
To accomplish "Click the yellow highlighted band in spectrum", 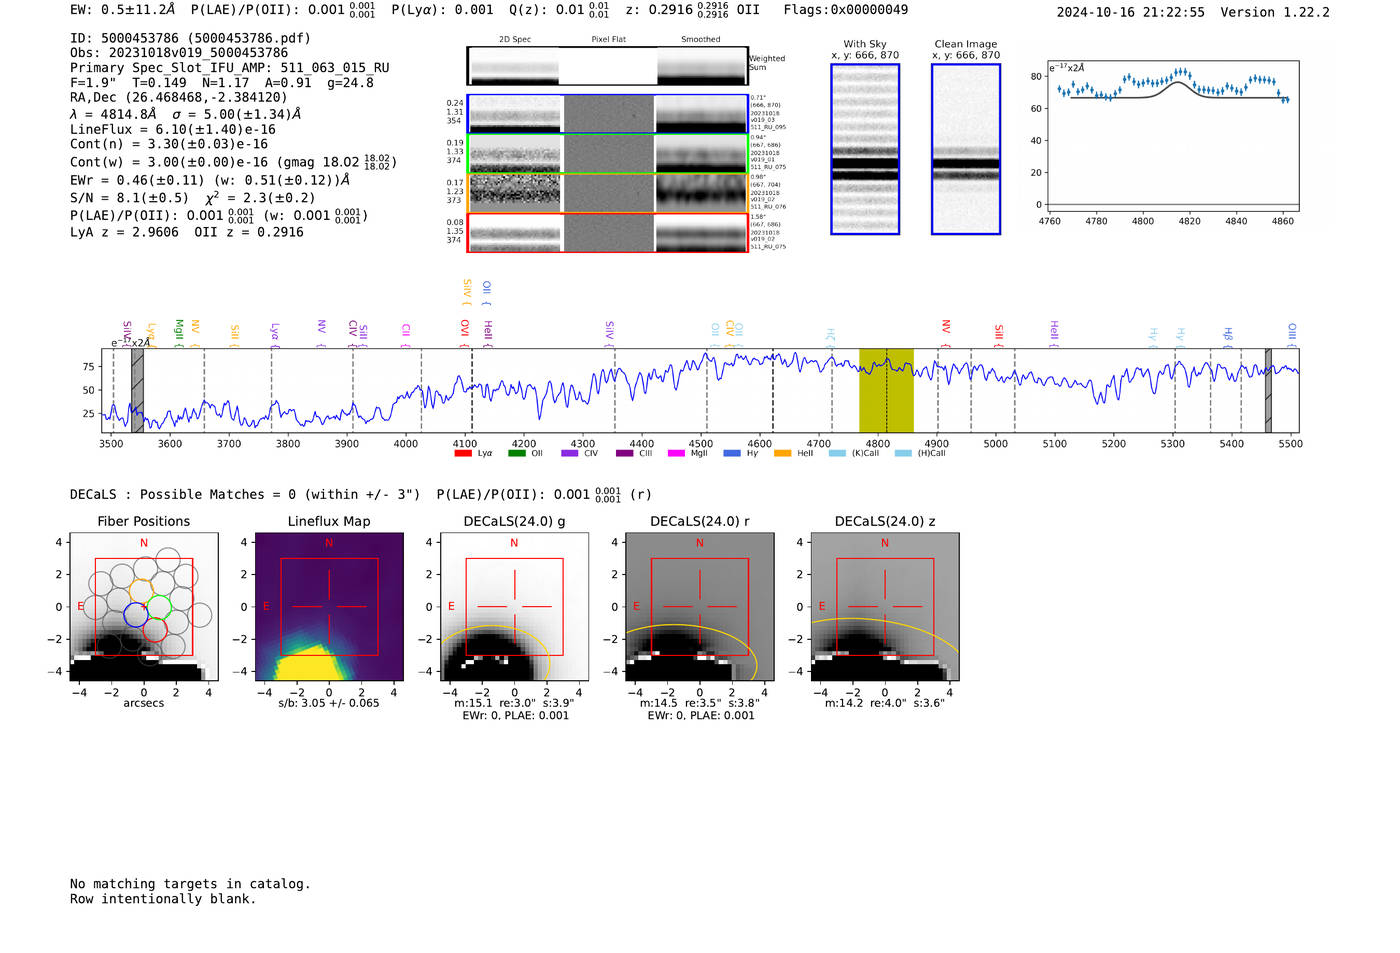I will click(886, 390).
